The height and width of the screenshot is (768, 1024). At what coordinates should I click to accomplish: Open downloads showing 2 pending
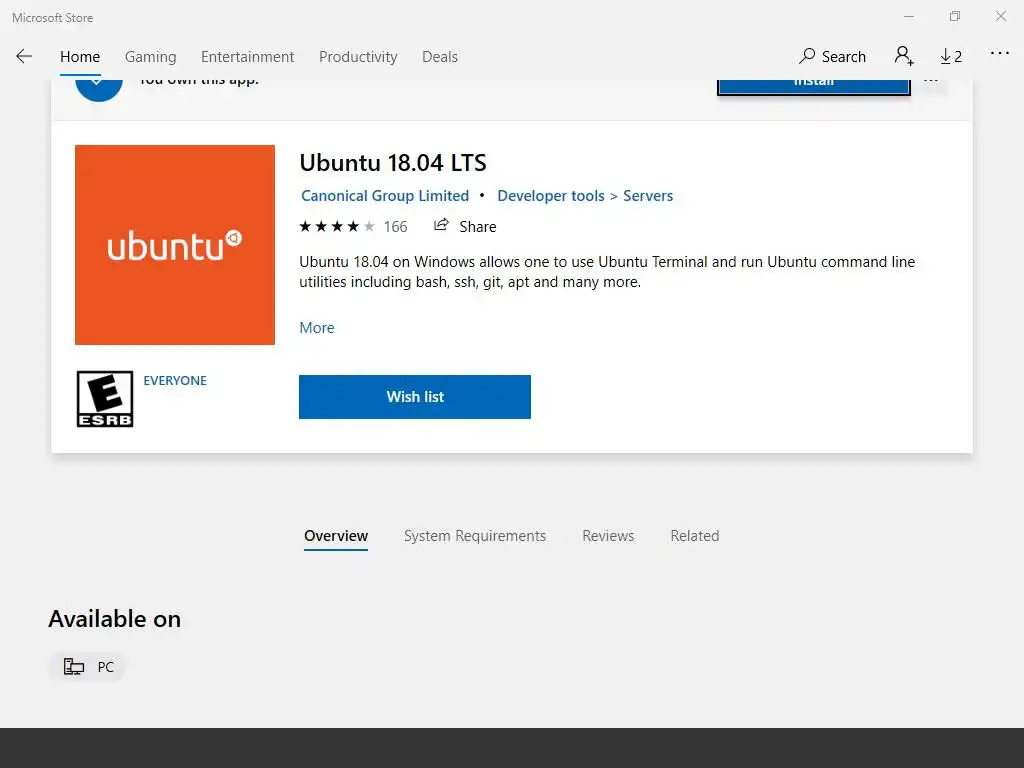click(x=951, y=57)
